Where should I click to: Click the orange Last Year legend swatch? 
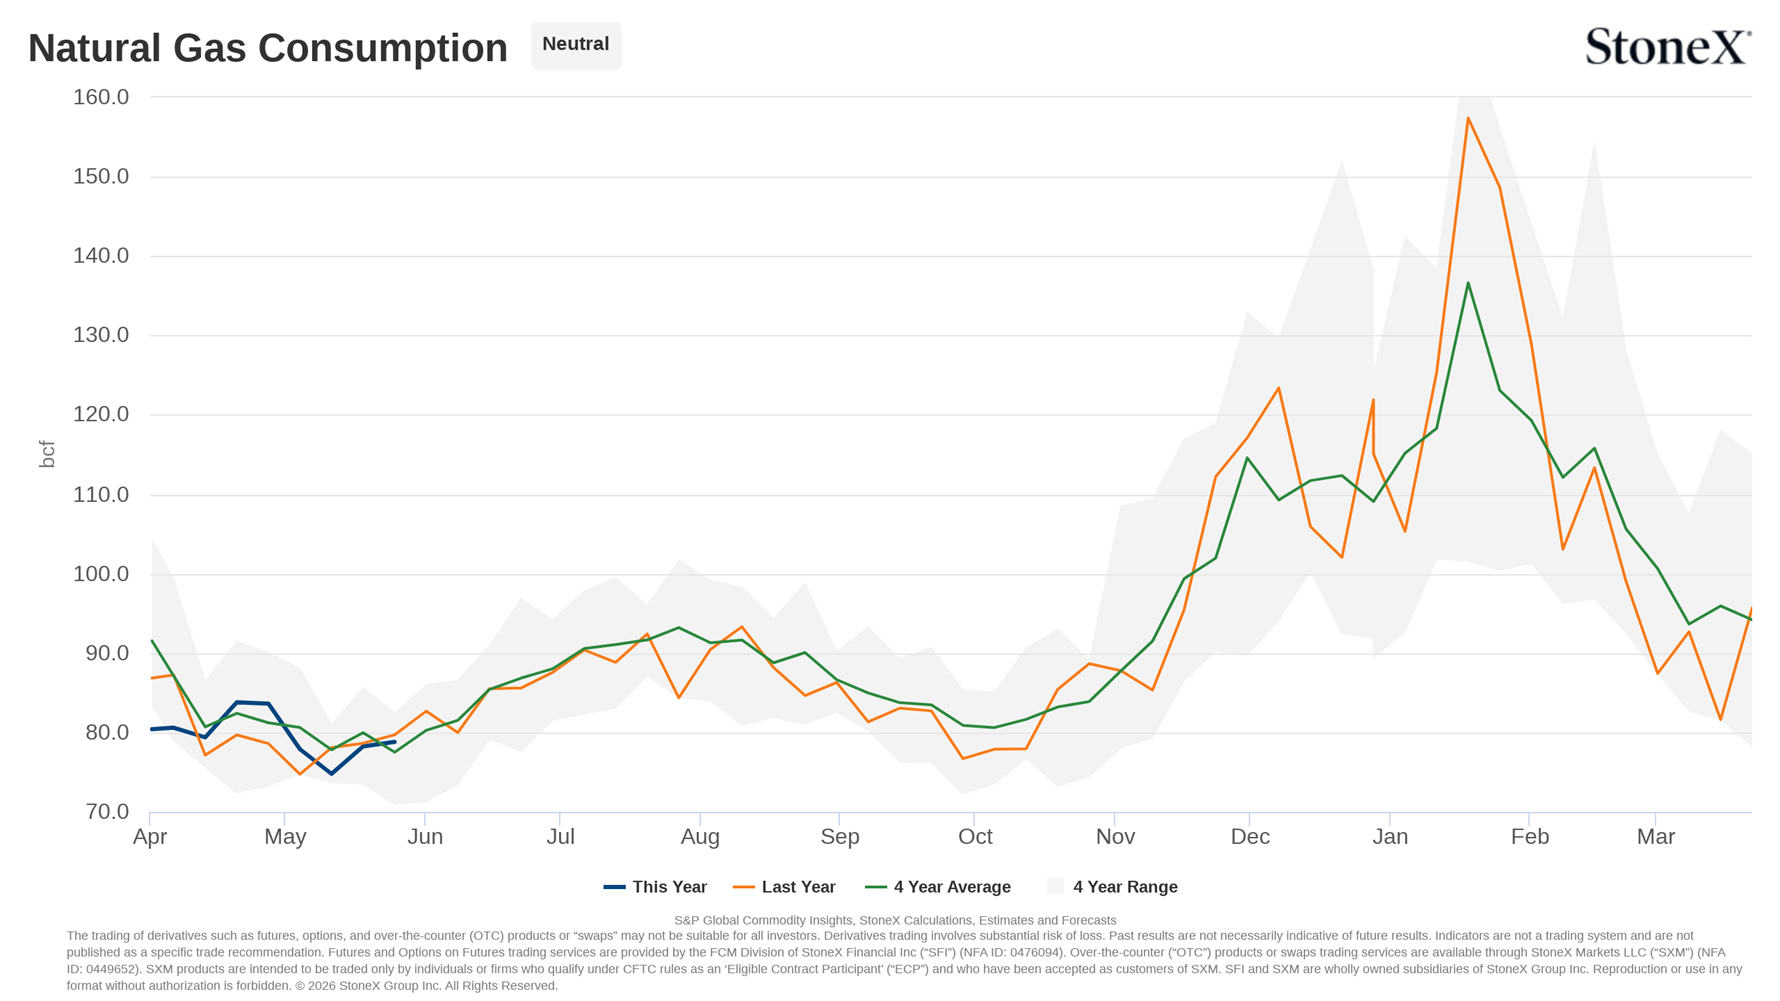coord(743,887)
